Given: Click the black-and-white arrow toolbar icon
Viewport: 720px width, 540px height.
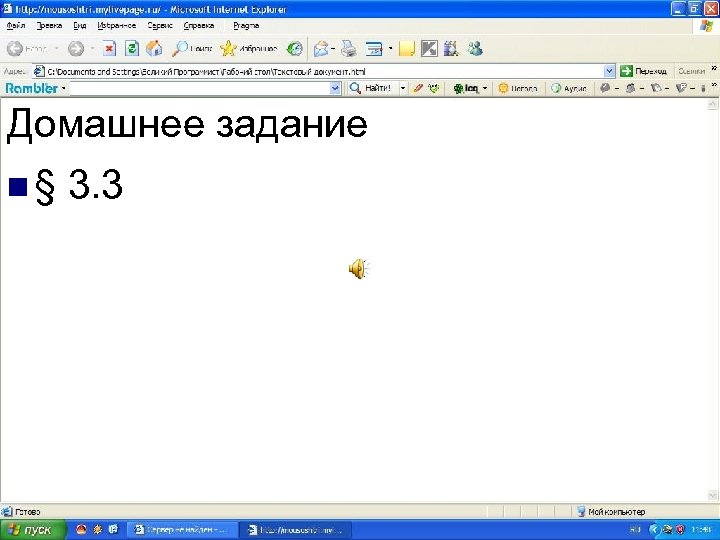Looking at the screenshot, I should coord(429,49).
